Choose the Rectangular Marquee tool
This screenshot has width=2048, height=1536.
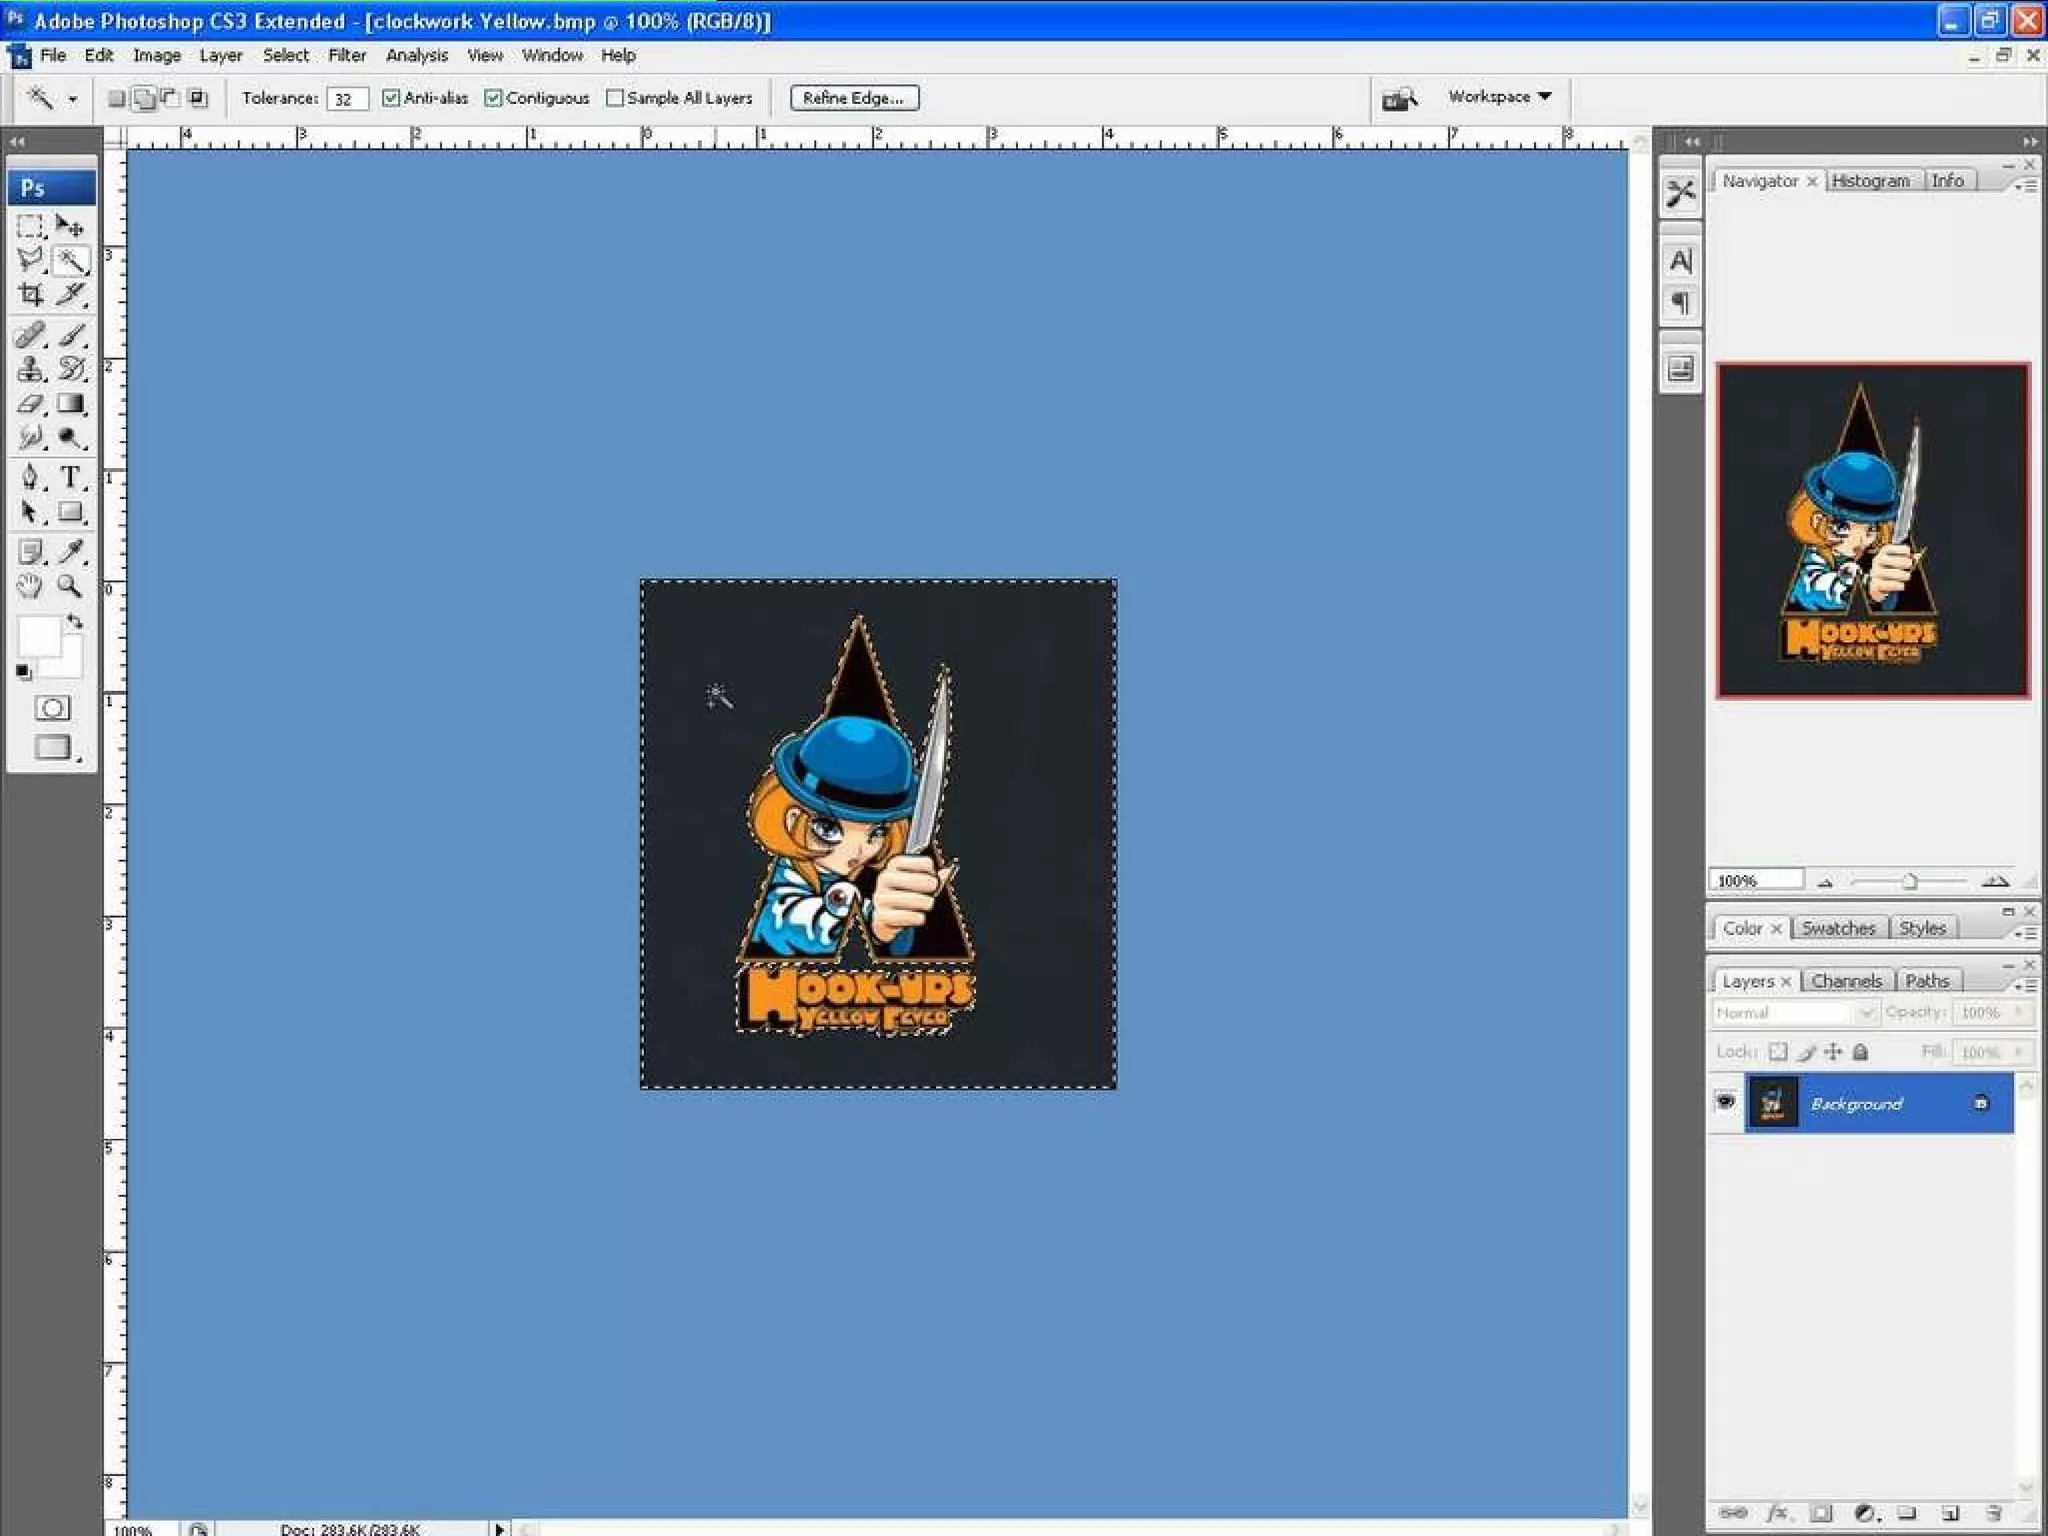click(x=30, y=226)
